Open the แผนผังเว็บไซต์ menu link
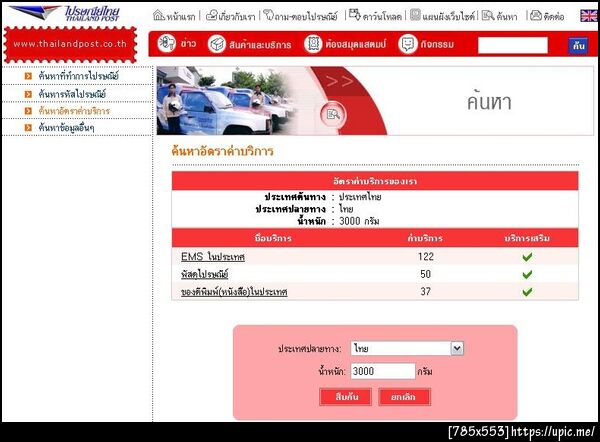The image size is (600, 442). 448,16
